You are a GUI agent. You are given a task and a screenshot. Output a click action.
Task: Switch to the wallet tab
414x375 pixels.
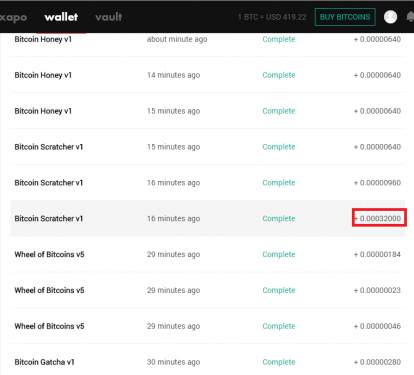[x=61, y=17]
